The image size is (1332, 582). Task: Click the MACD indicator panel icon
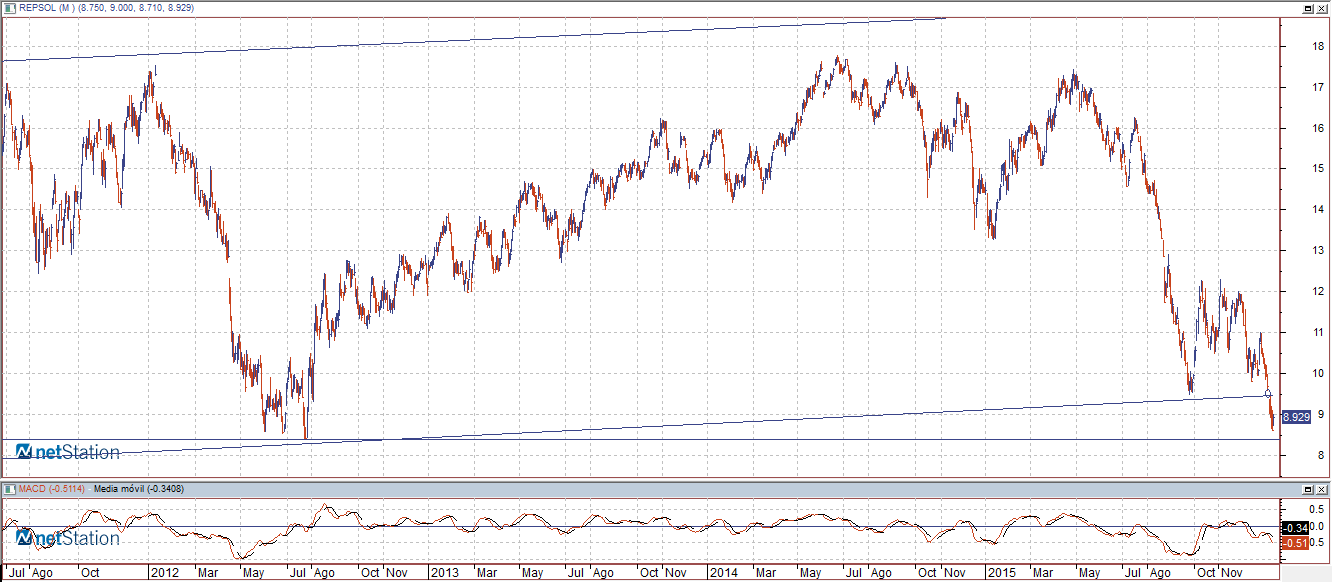pos(10,488)
